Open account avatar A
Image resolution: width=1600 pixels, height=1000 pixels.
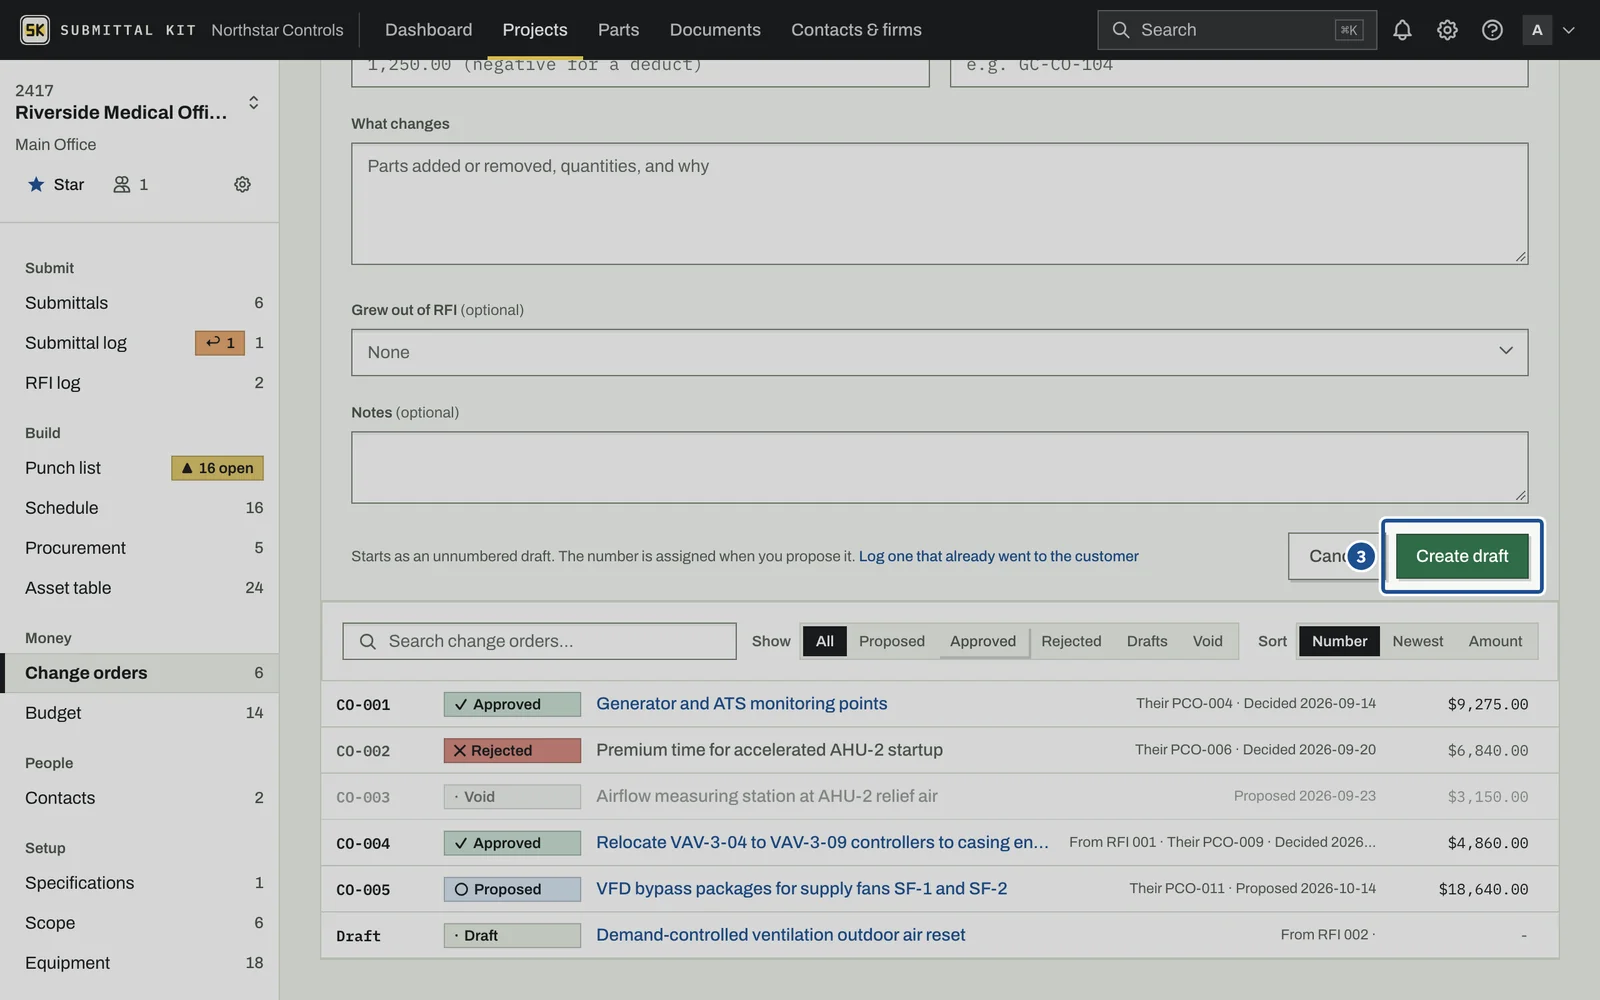pos(1537,30)
